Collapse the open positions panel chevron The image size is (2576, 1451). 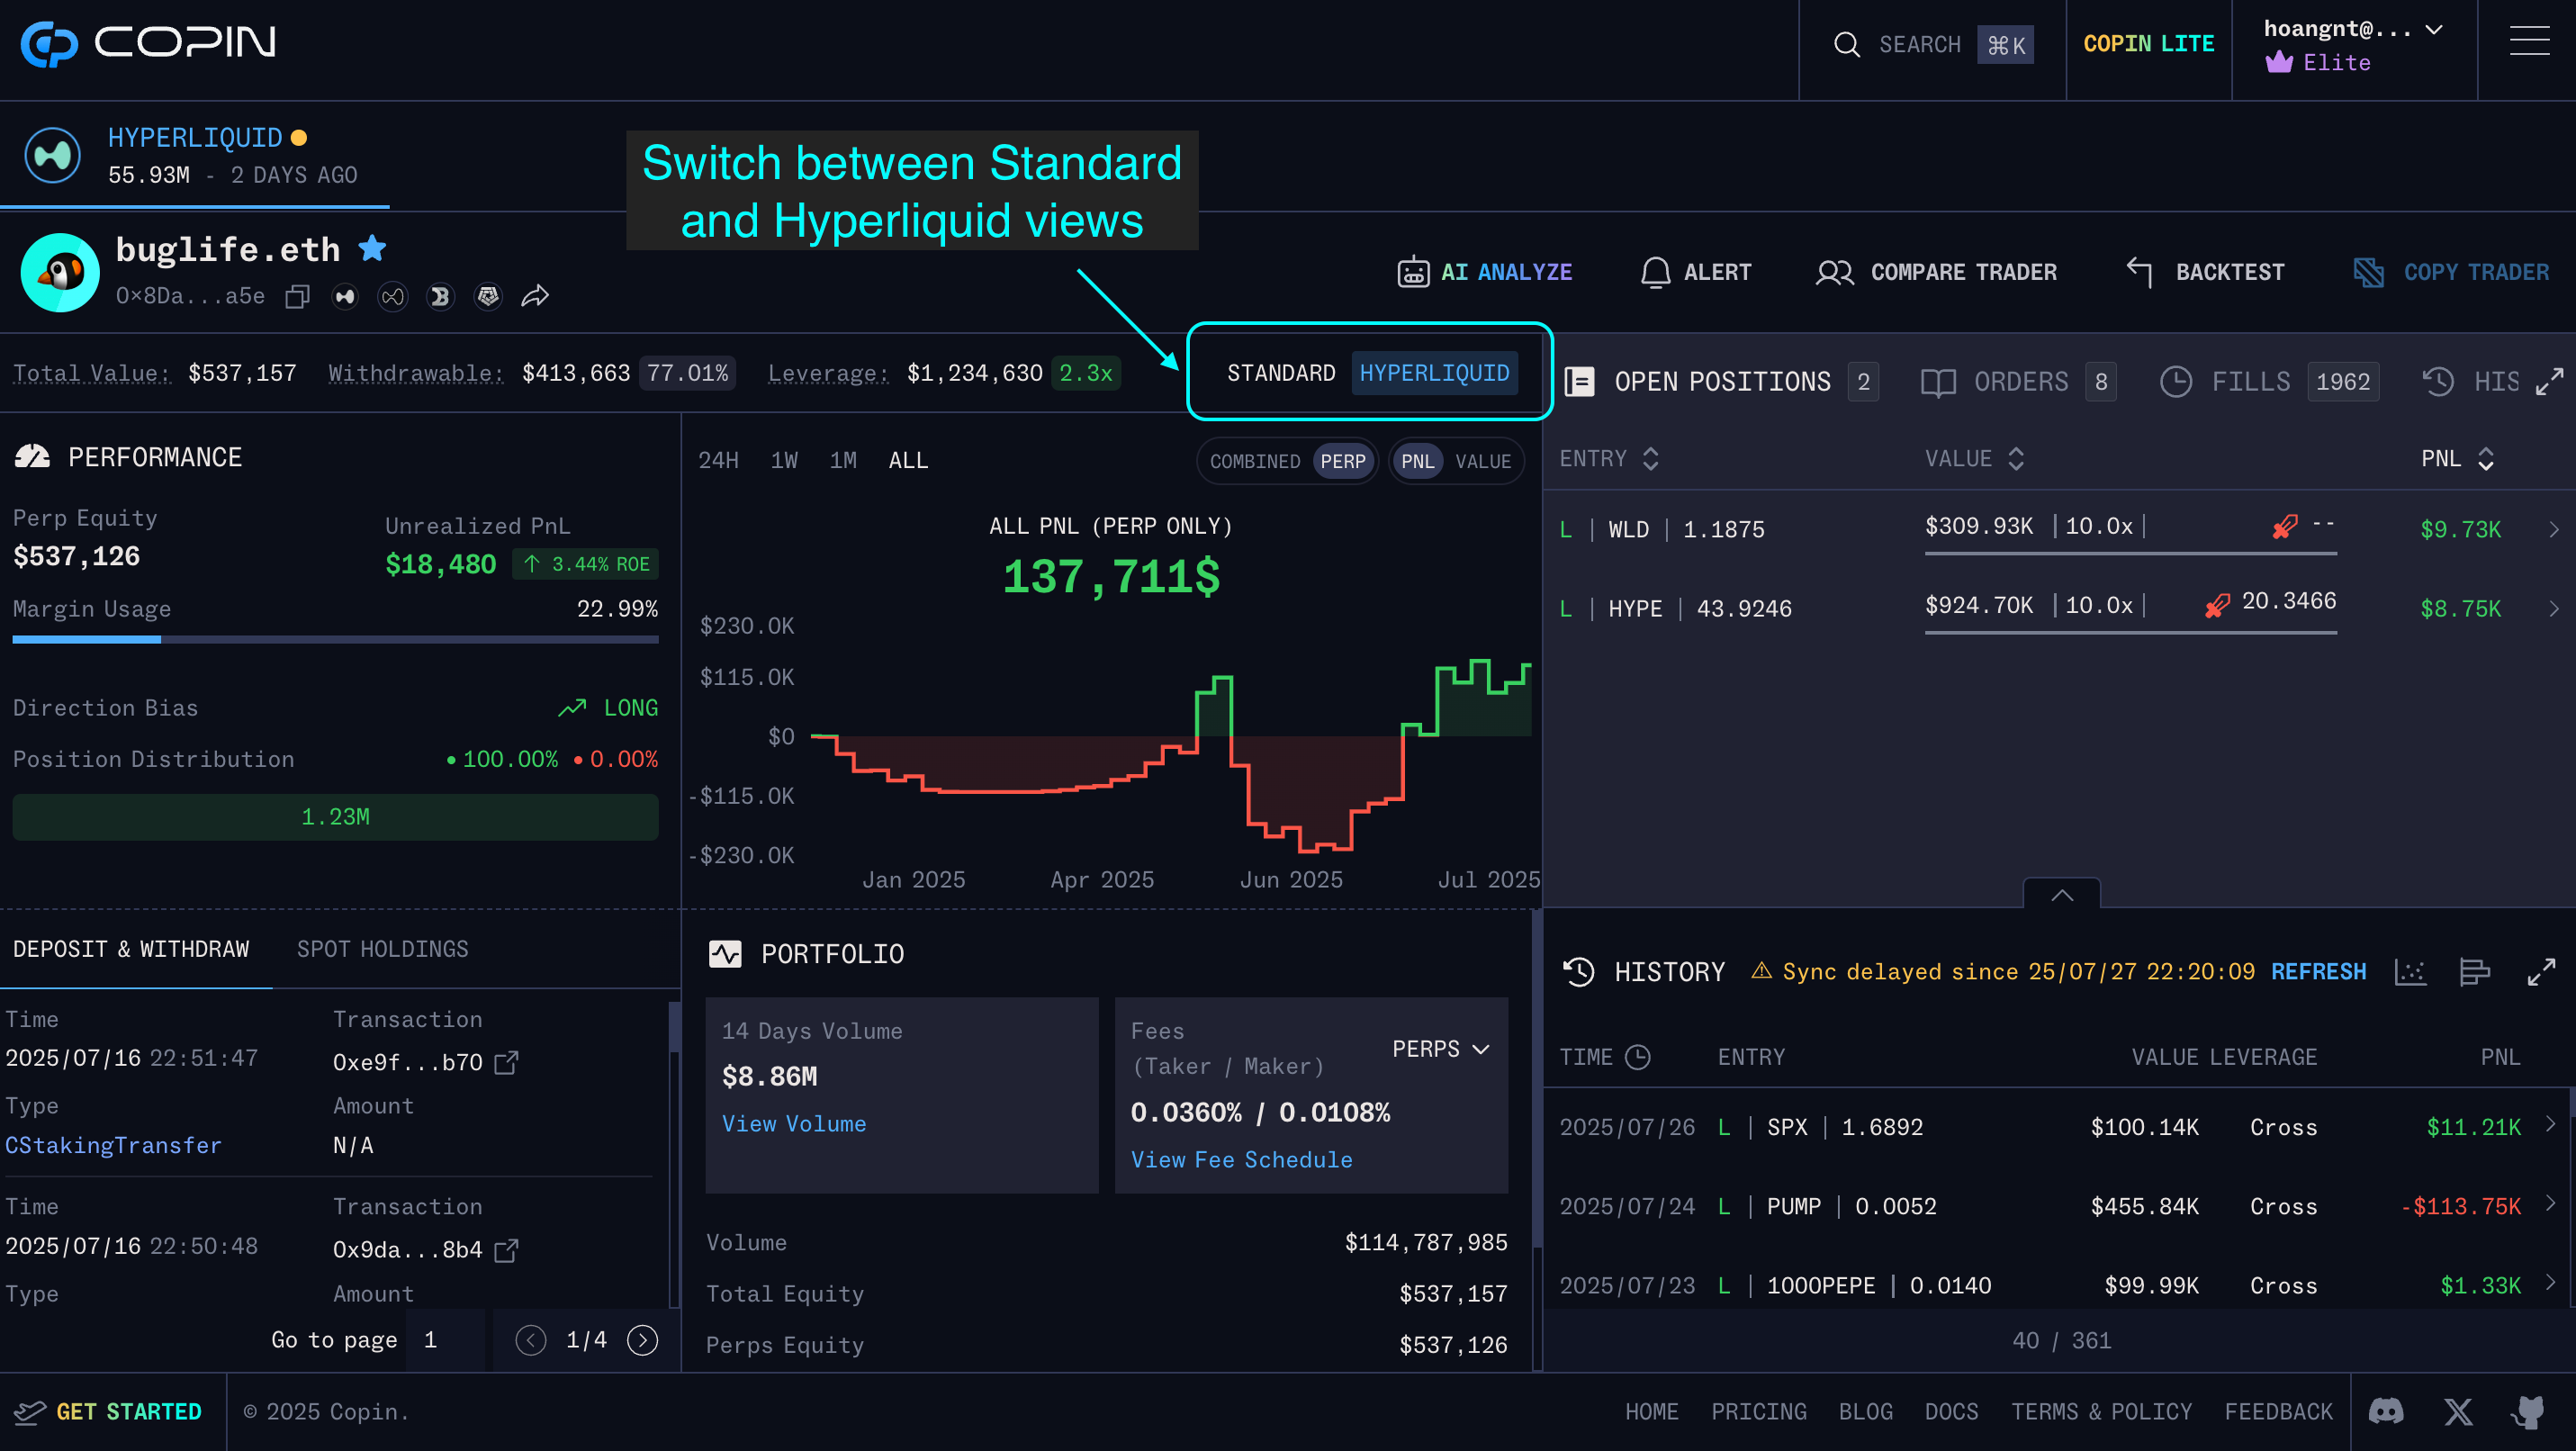pyautogui.click(x=2061, y=895)
